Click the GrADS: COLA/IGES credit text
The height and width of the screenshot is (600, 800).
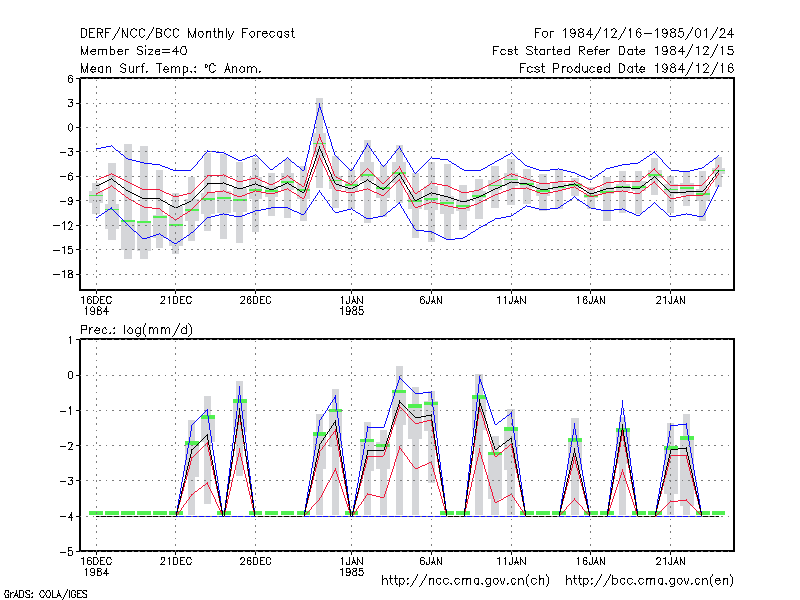(45, 594)
